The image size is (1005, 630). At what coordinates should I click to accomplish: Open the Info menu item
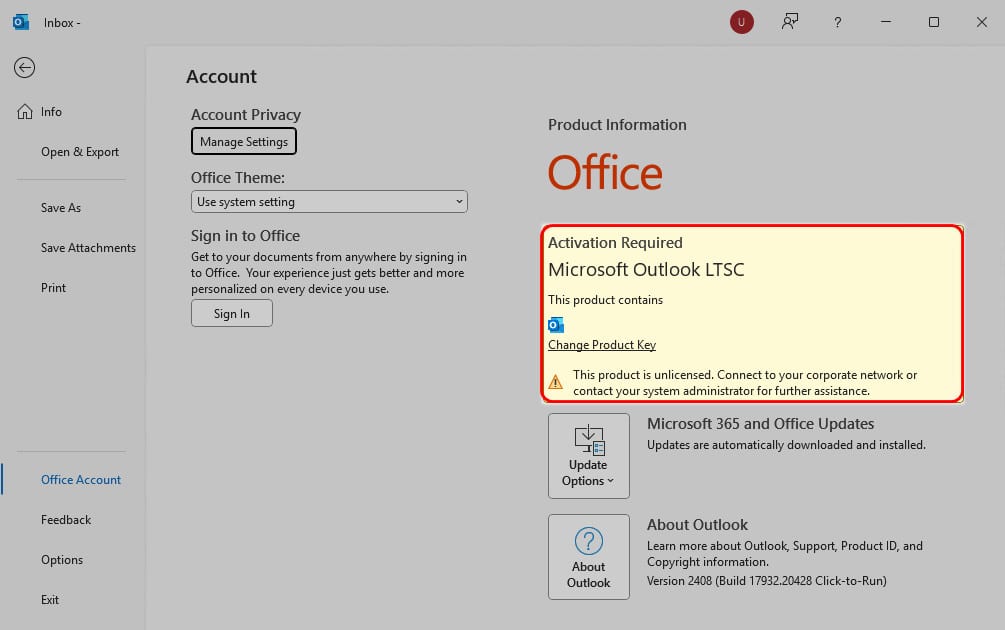click(x=51, y=112)
